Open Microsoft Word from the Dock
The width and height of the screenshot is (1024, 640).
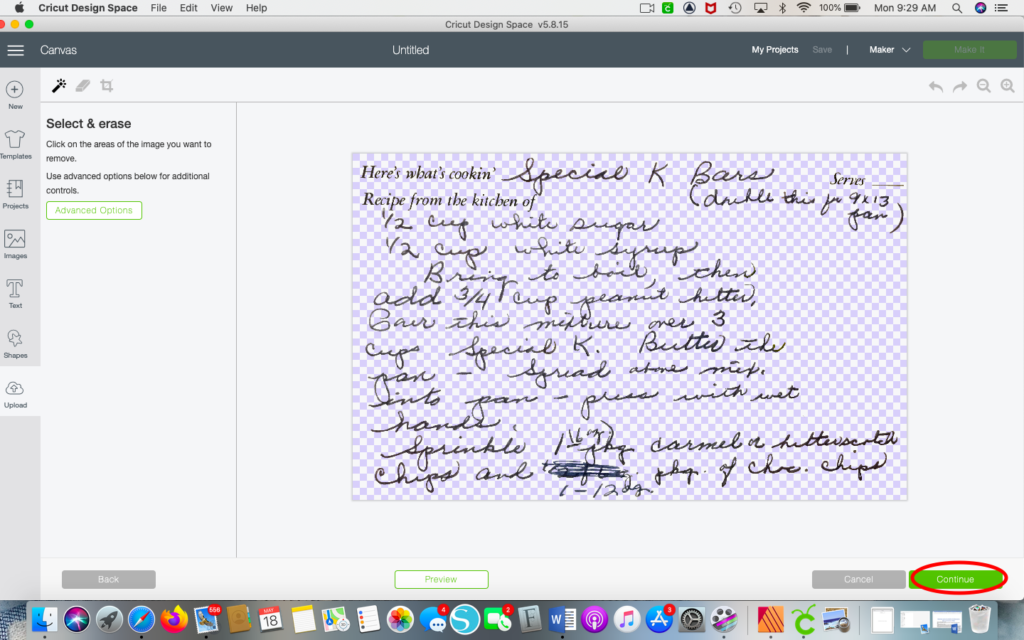[562, 619]
